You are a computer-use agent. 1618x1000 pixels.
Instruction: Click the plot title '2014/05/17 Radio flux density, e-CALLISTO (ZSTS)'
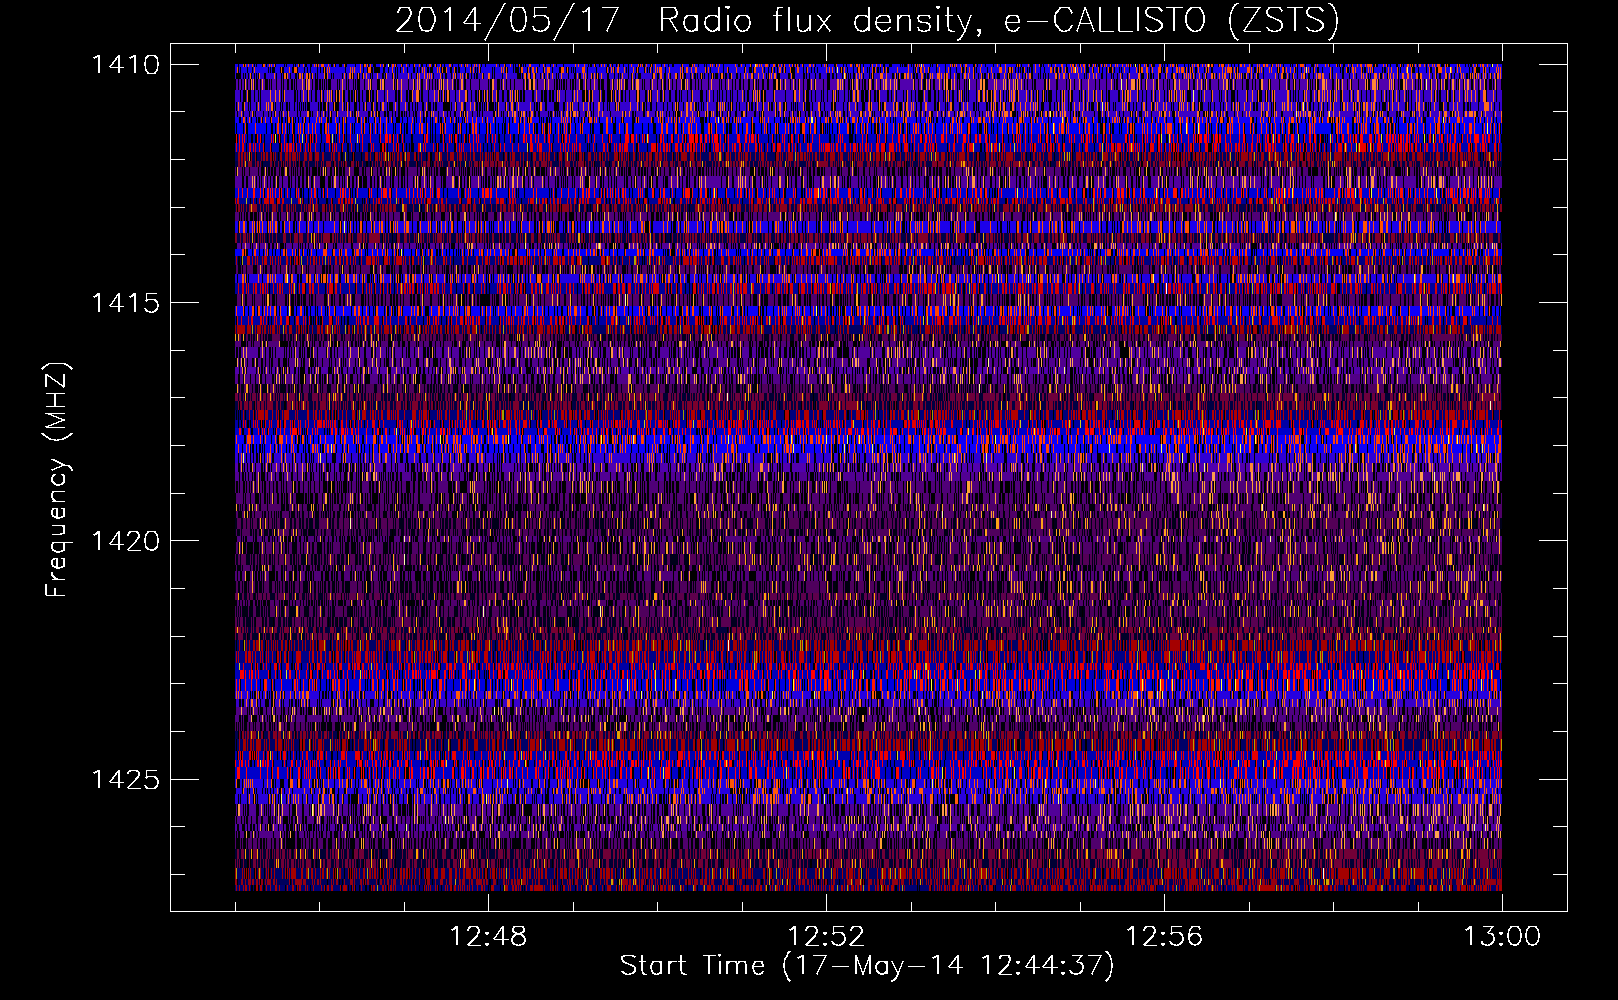tap(867, 21)
